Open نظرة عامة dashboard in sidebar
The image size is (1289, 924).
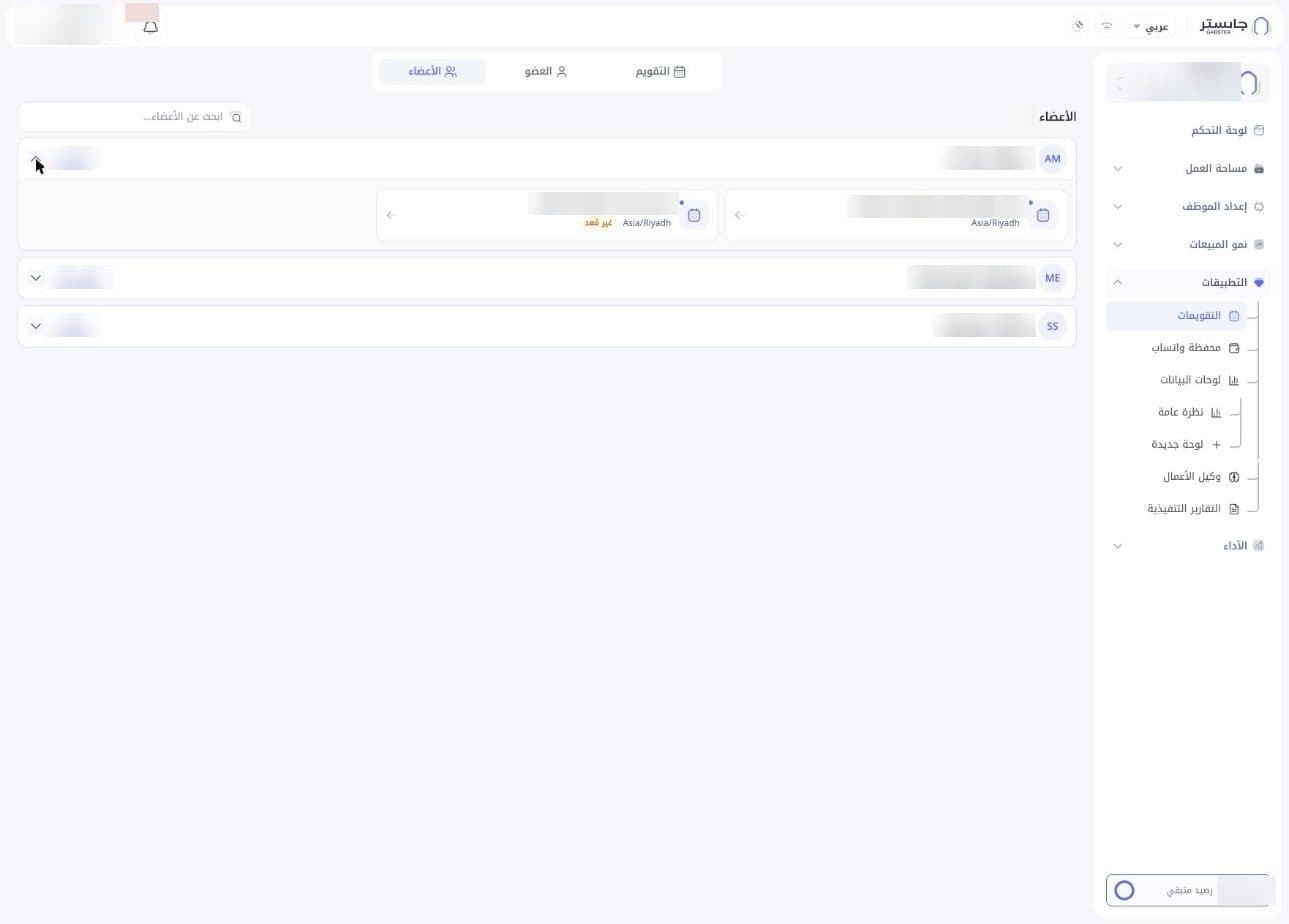tap(1189, 412)
